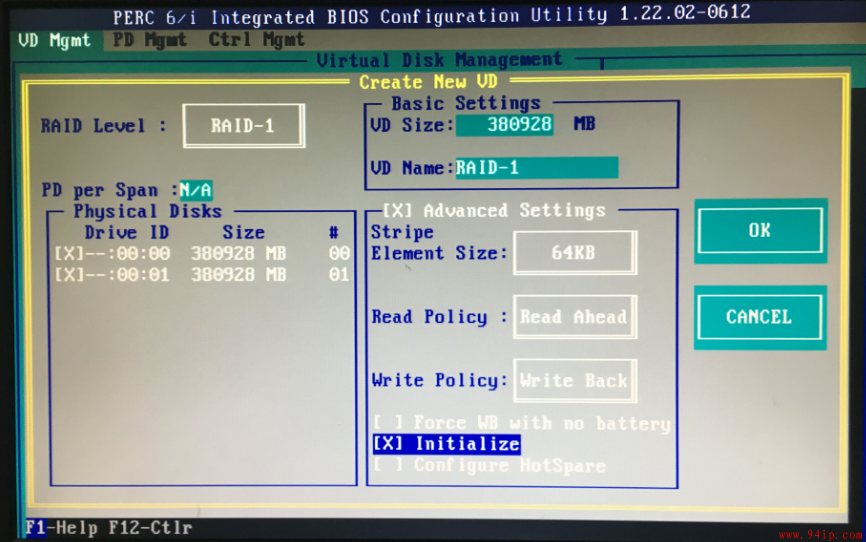Click the VD Size field showing 380928
Viewport: 866px width, 542px height.
click(504, 124)
